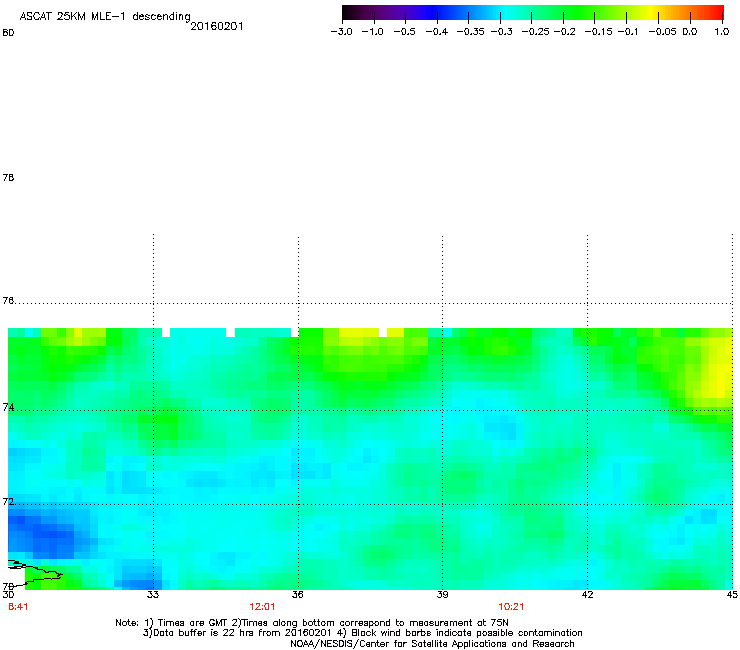740x650 pixels.
Task: Click the -0.15 color scale label
Action: tap(598, 32)
